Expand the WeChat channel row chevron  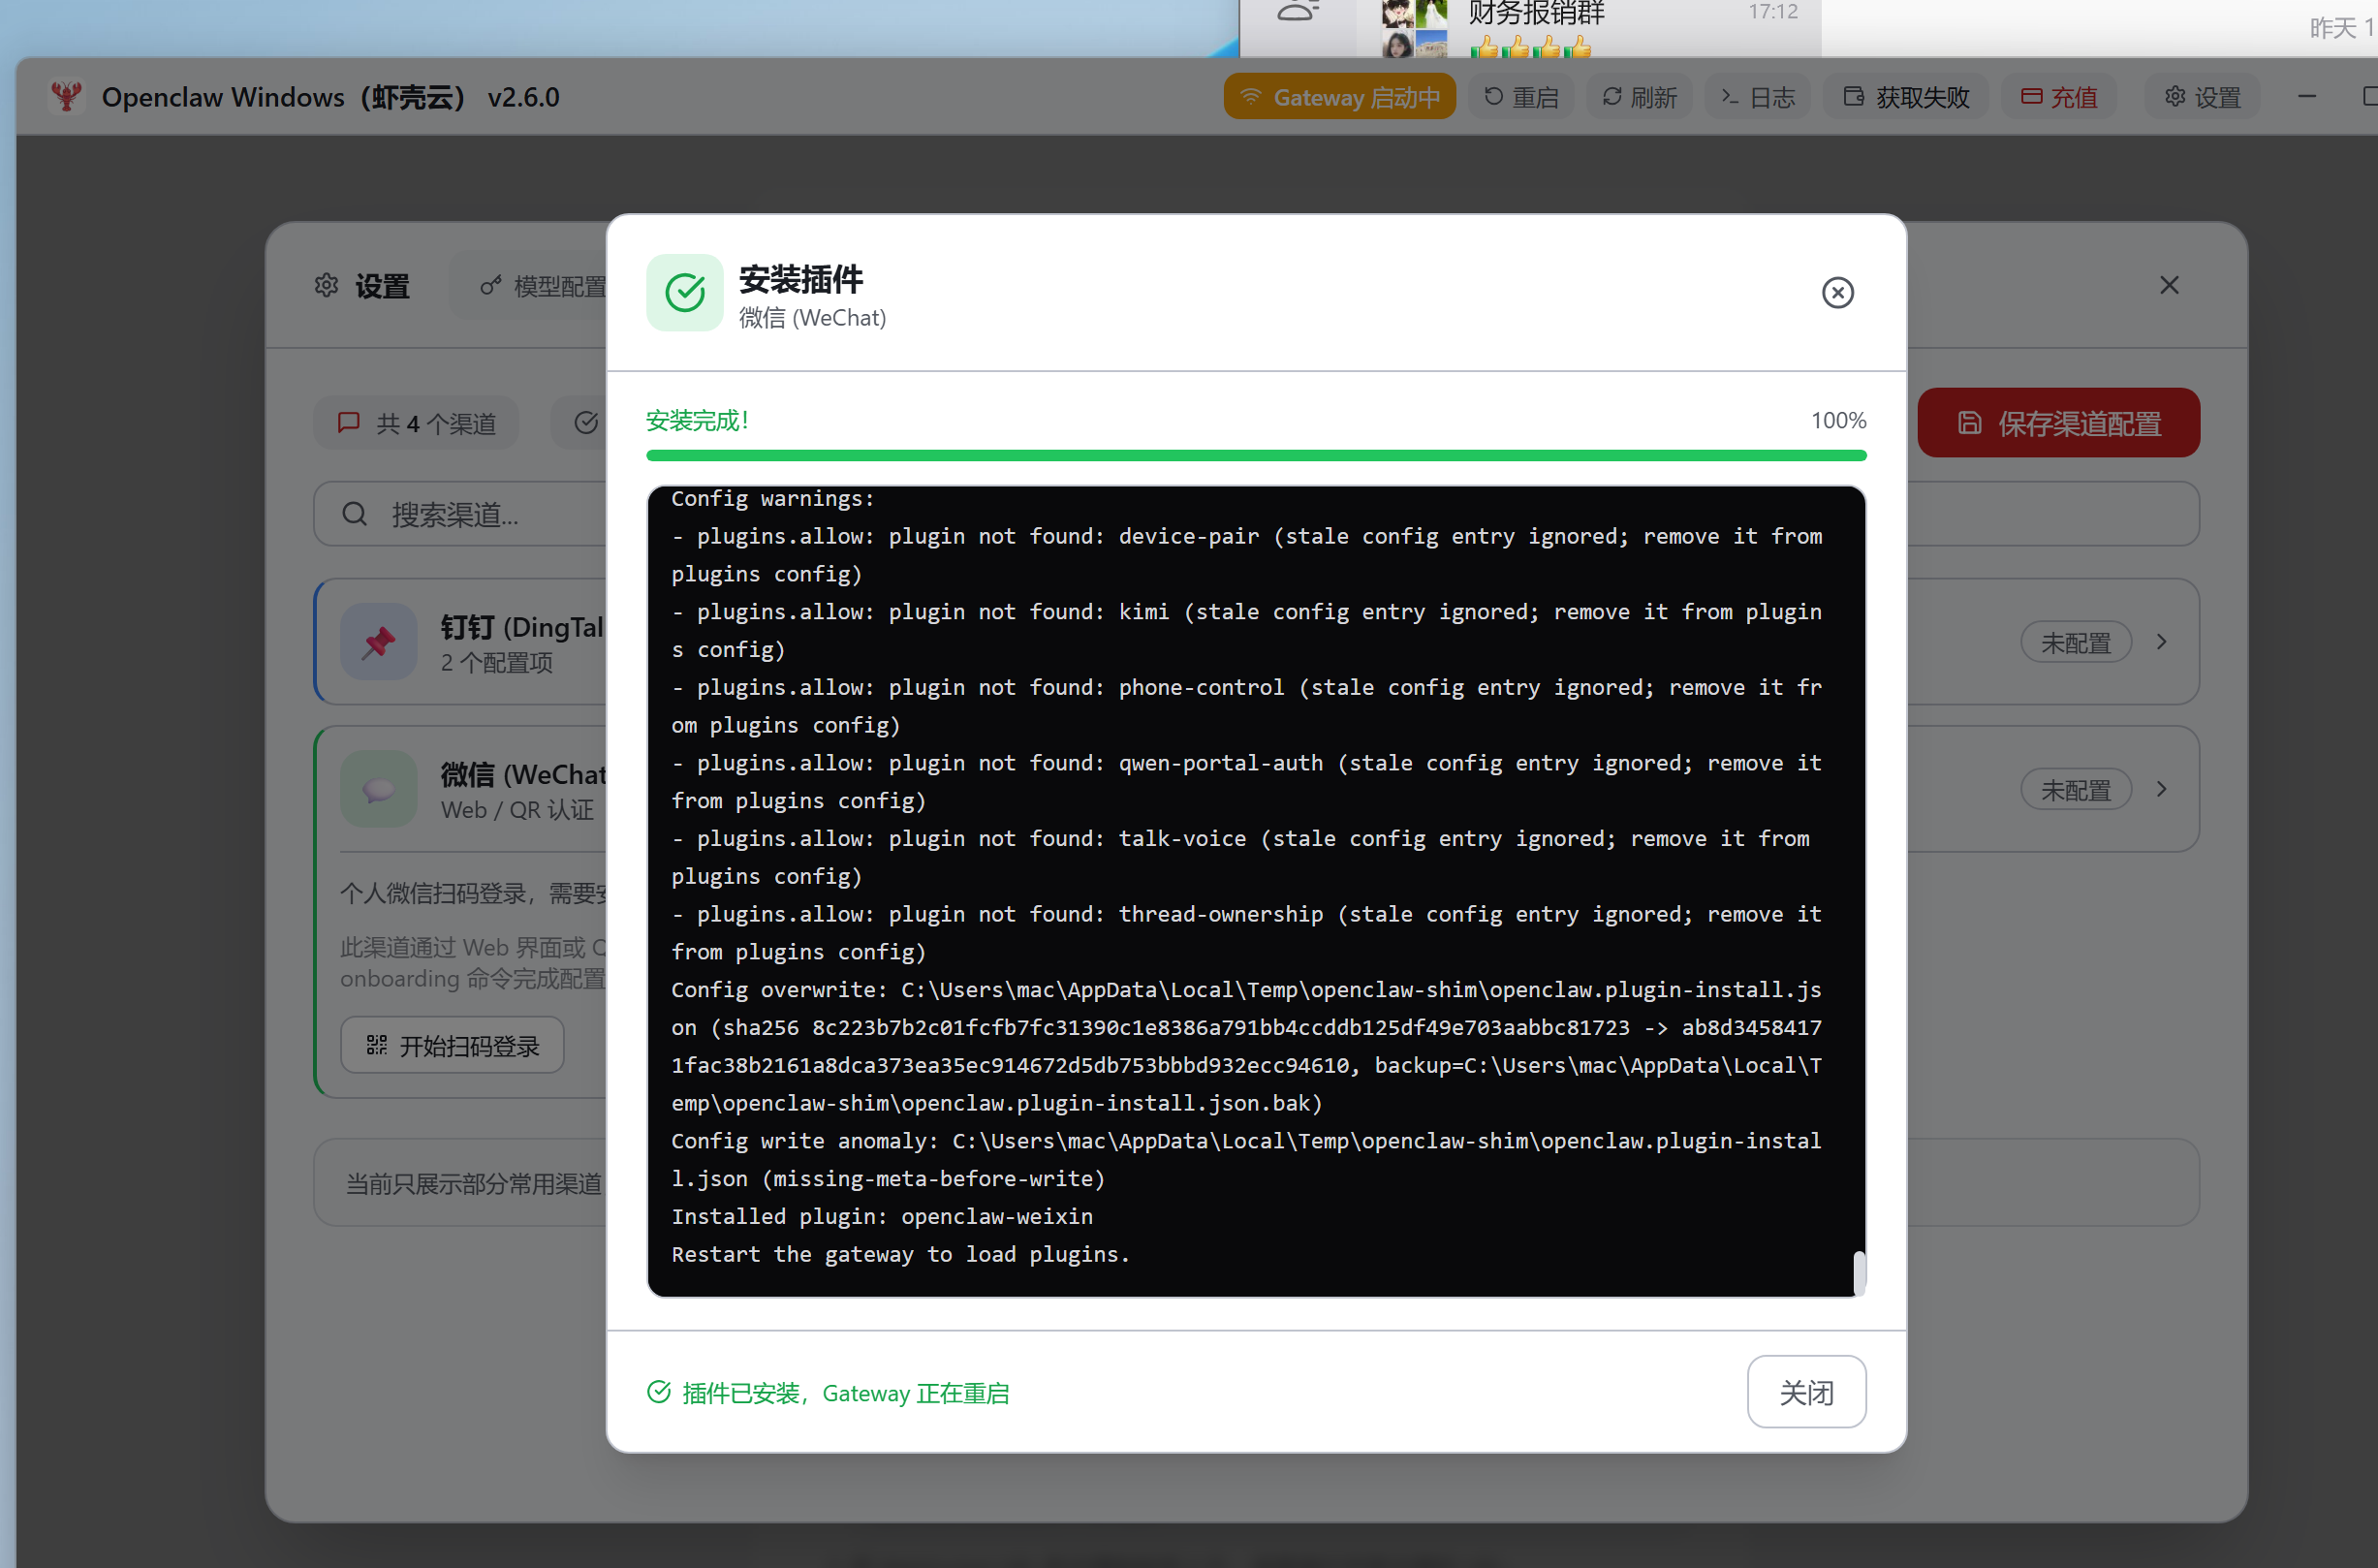point(2161,789)
